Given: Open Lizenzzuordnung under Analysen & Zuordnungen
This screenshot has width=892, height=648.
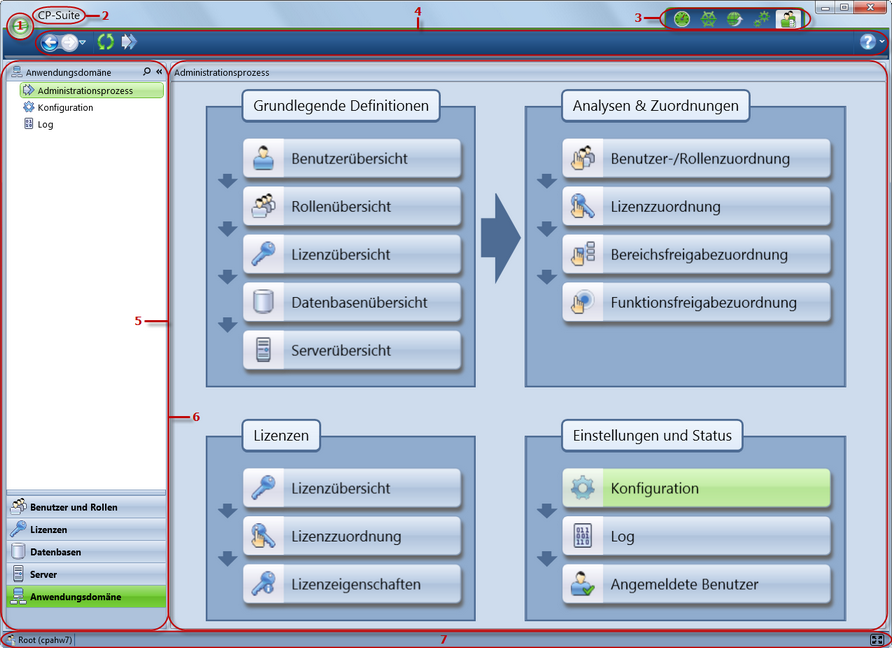Looking at the screenshot, I should click(x=696, y=206).
